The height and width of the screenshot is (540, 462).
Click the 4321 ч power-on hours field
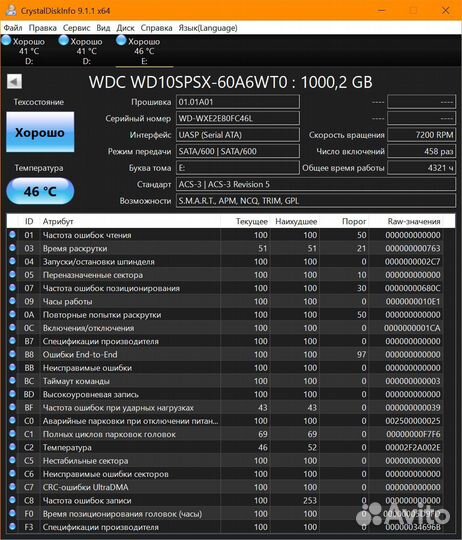(x=421, y=168)
